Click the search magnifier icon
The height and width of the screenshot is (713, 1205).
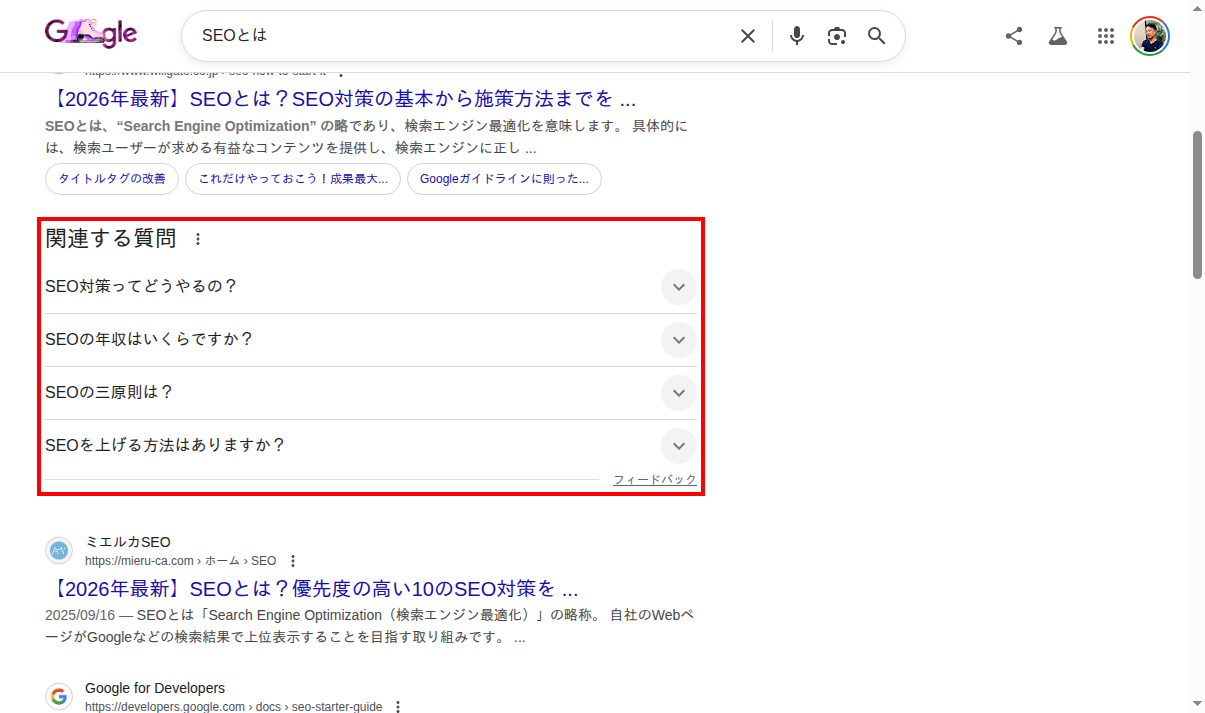point(876,35)
